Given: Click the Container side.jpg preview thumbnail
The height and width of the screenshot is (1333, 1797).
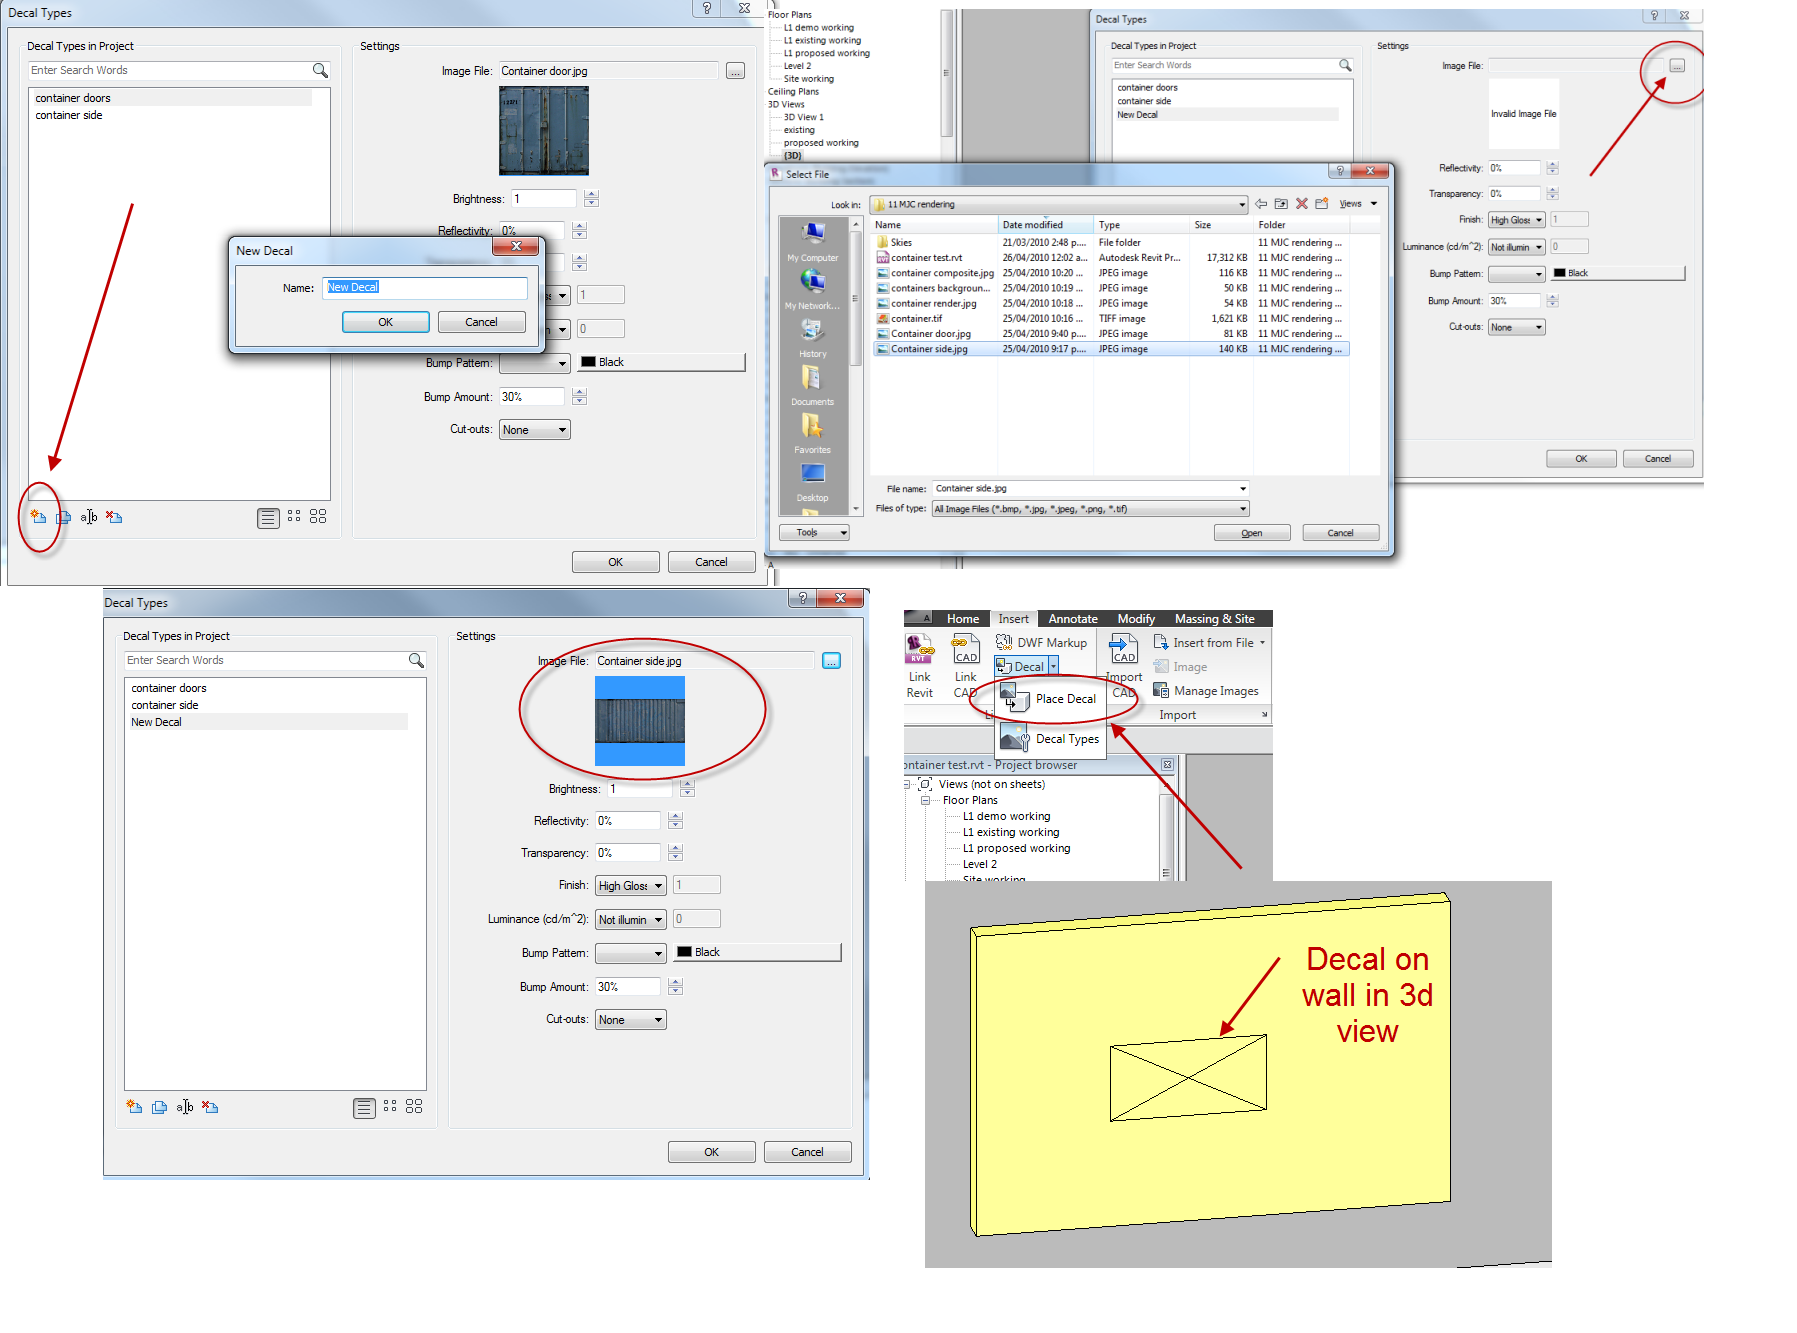Looking at the screenshot, I should [x=640, y=721].
